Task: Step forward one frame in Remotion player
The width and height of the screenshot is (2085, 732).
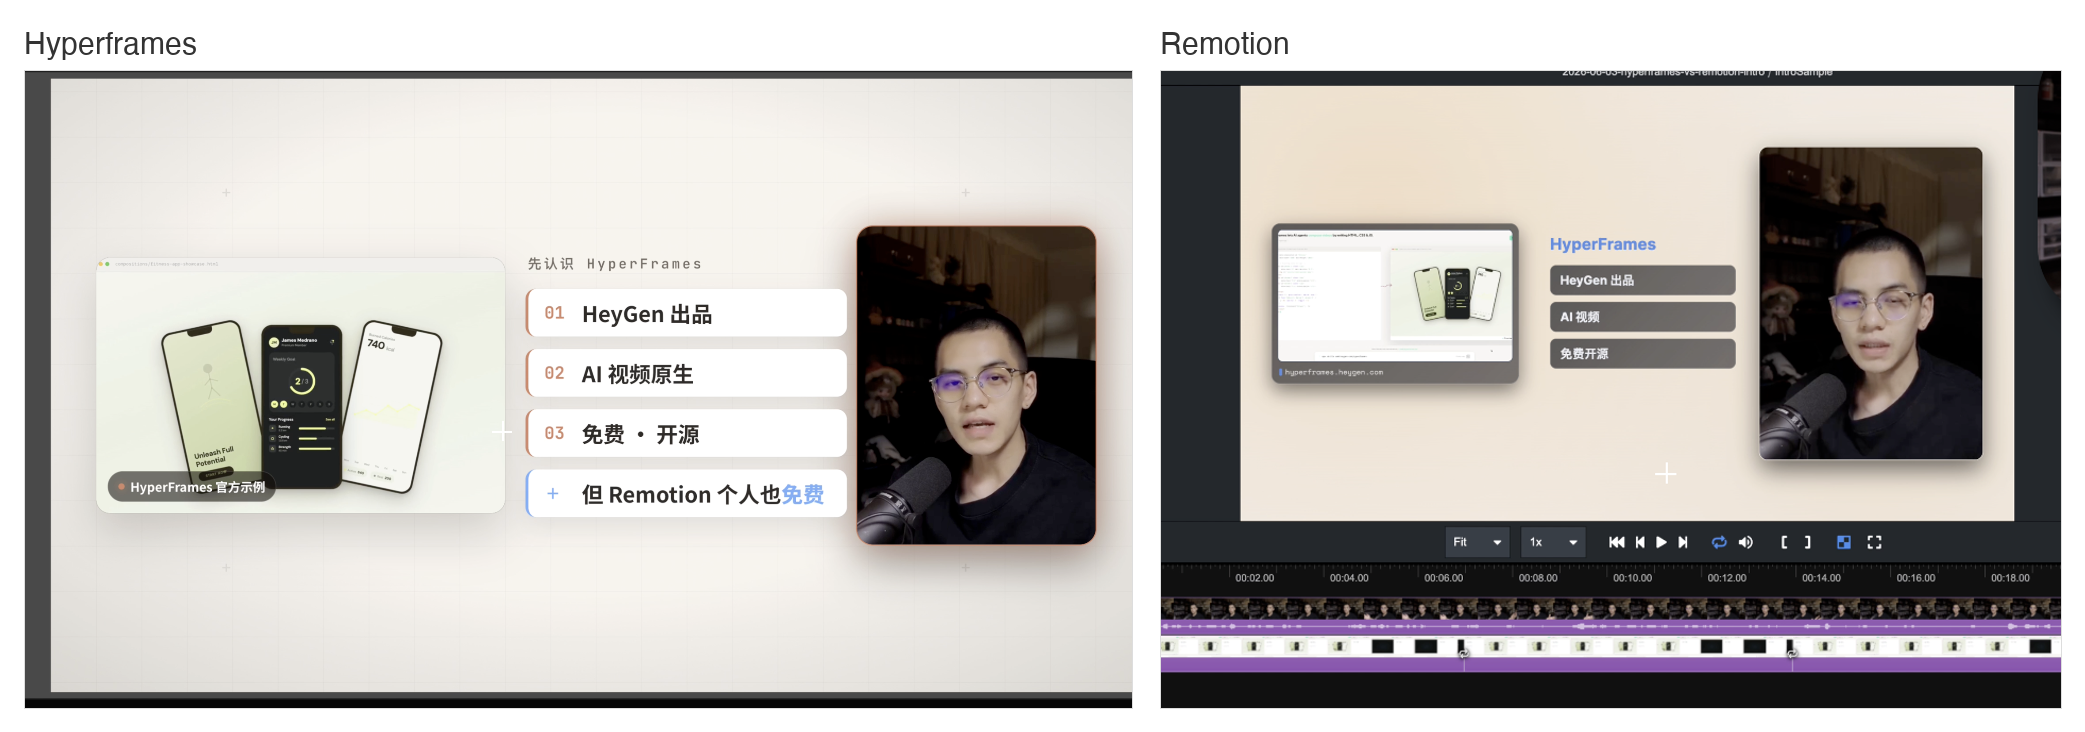Action: (x=1683, y=542)
